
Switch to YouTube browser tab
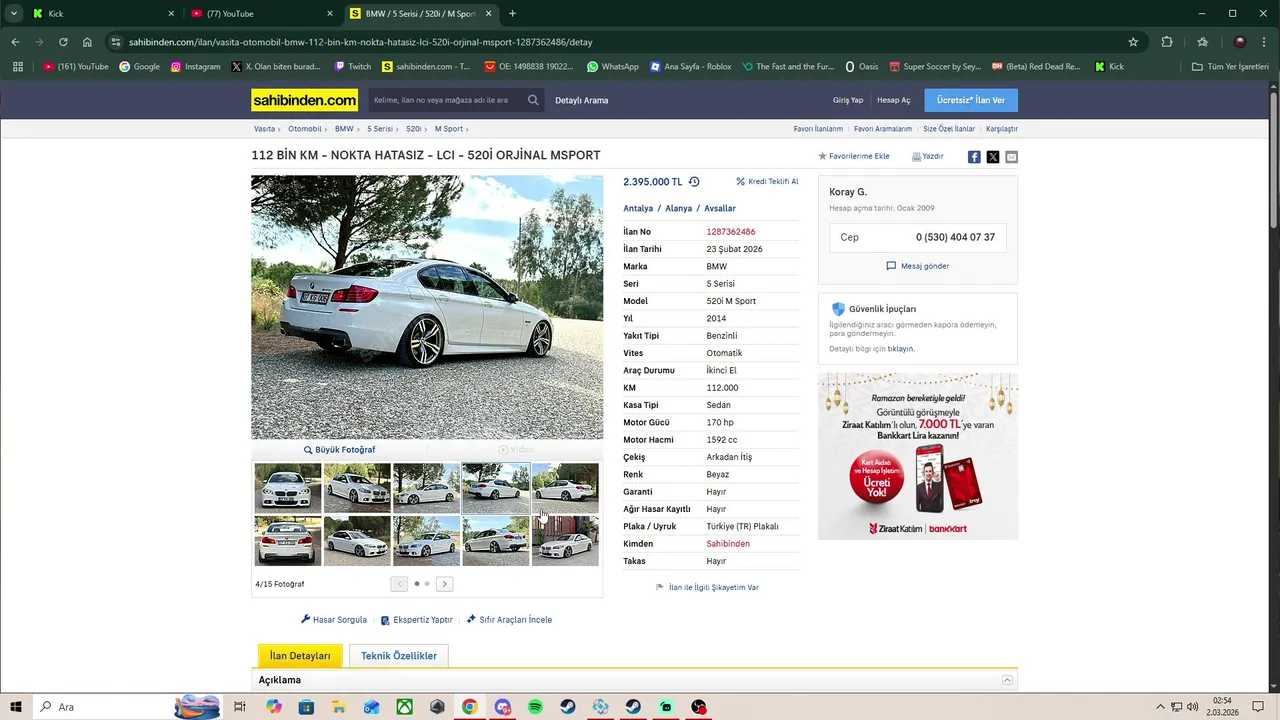(262, 13)
